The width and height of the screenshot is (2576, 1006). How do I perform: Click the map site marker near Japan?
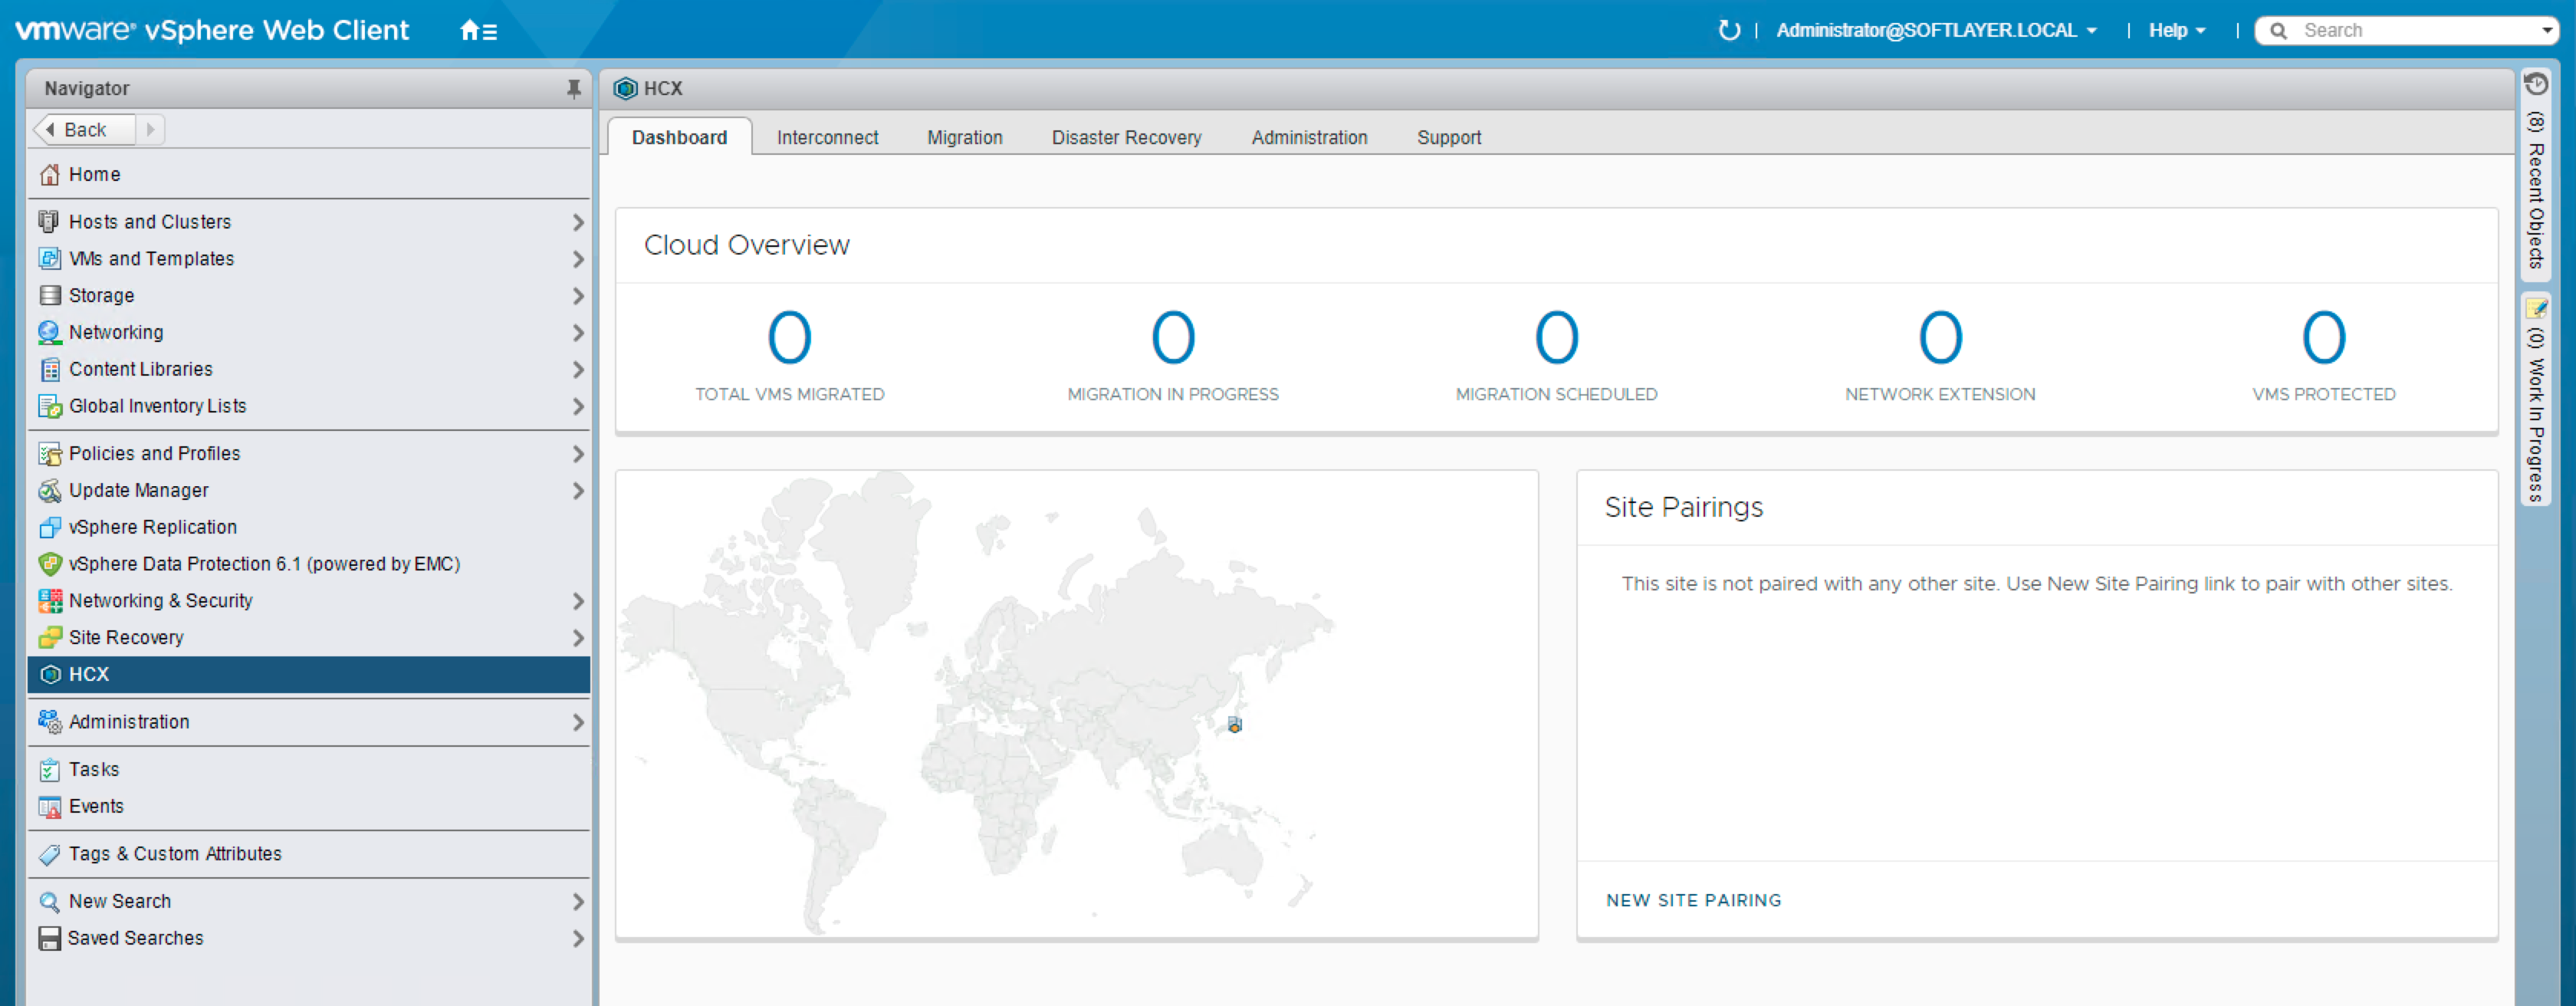coord(1235,724)
